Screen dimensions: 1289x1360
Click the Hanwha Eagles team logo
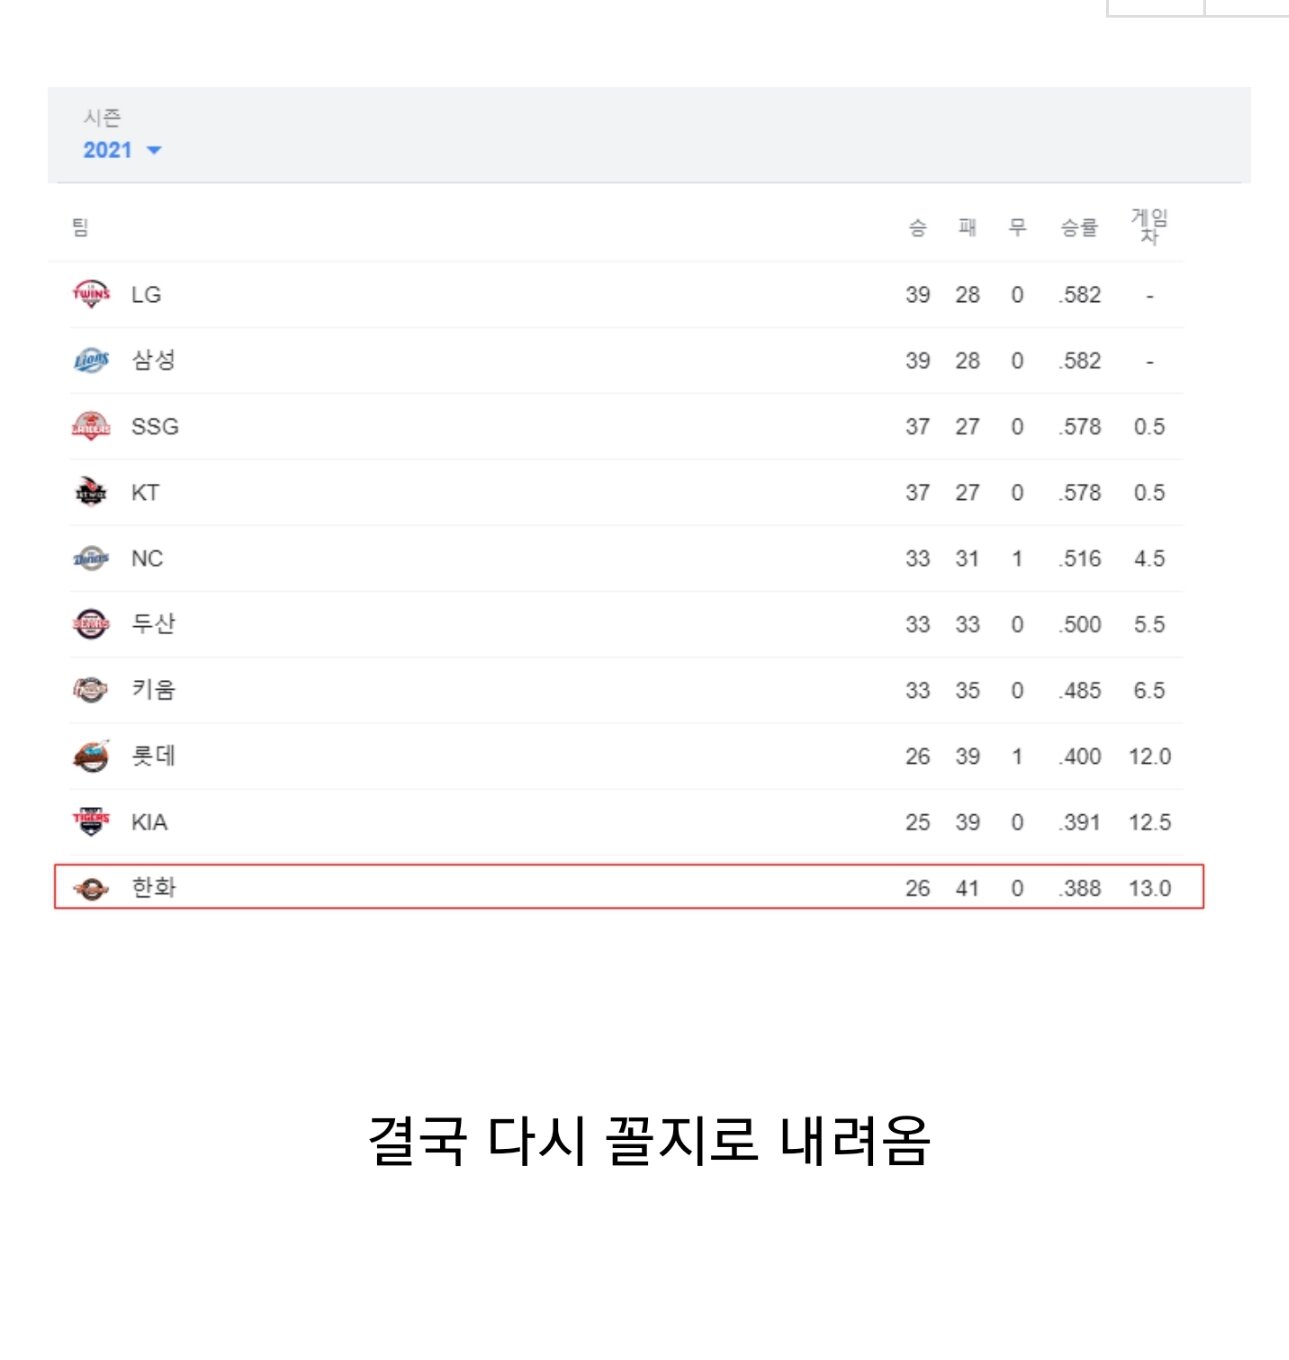click(91, 888)
